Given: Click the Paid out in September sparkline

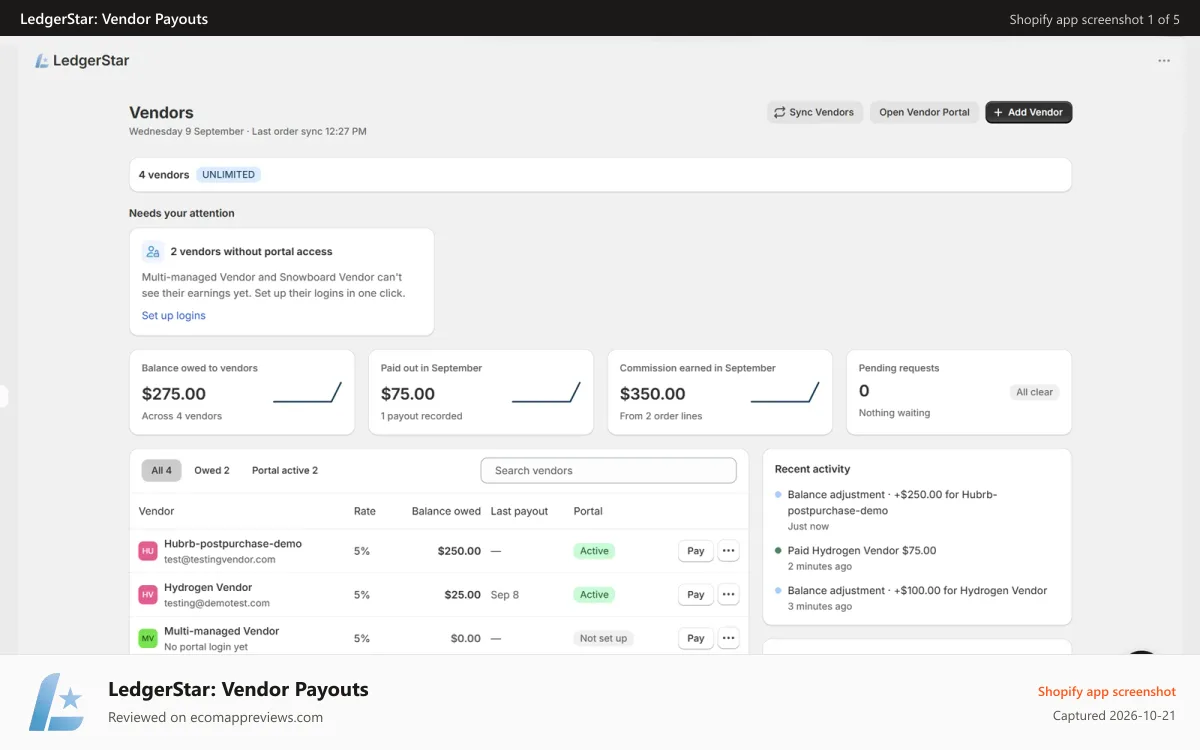Looking at the screenshot, I should coord(546,393).
